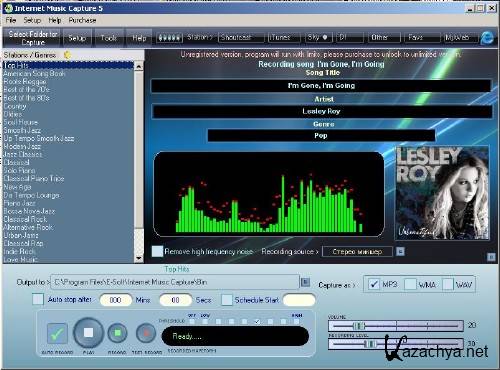Click the Setup toolbar button

coord(77,38)
